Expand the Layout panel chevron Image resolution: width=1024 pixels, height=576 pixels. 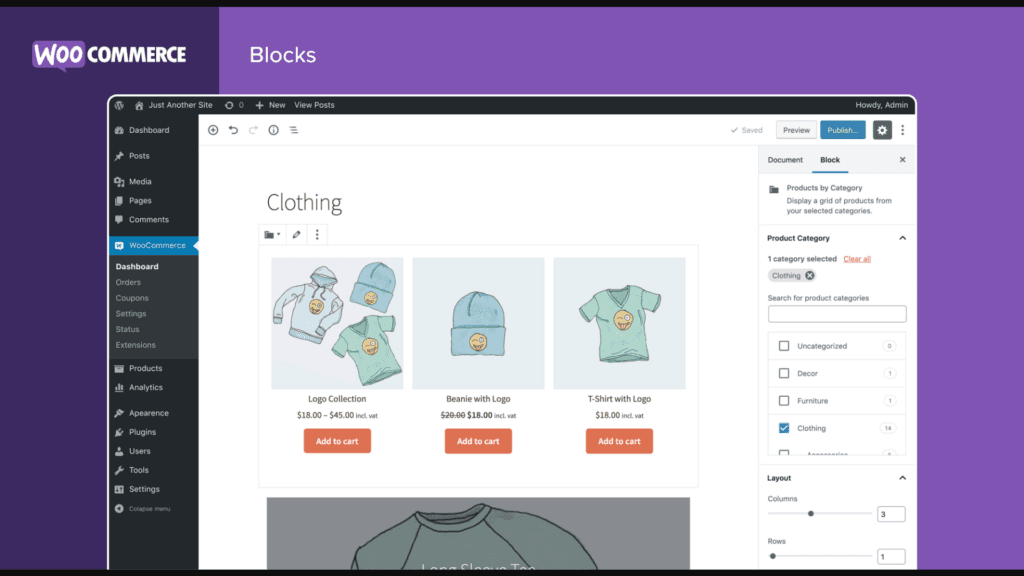[903, 477]
